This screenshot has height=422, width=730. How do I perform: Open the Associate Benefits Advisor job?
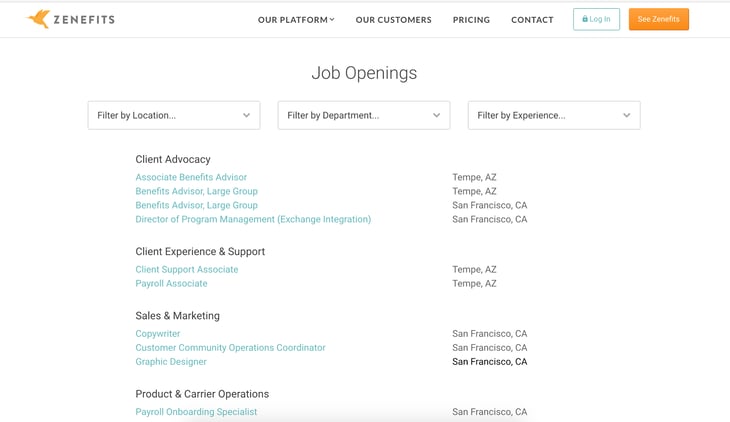(191, 177)
